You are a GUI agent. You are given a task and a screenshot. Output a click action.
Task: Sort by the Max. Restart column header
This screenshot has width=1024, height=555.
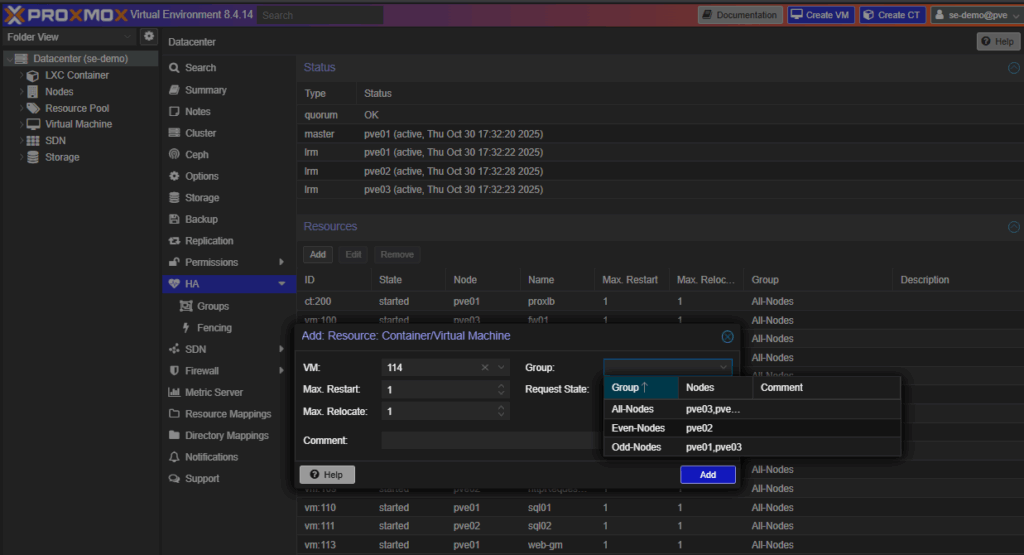pos(631,280)
